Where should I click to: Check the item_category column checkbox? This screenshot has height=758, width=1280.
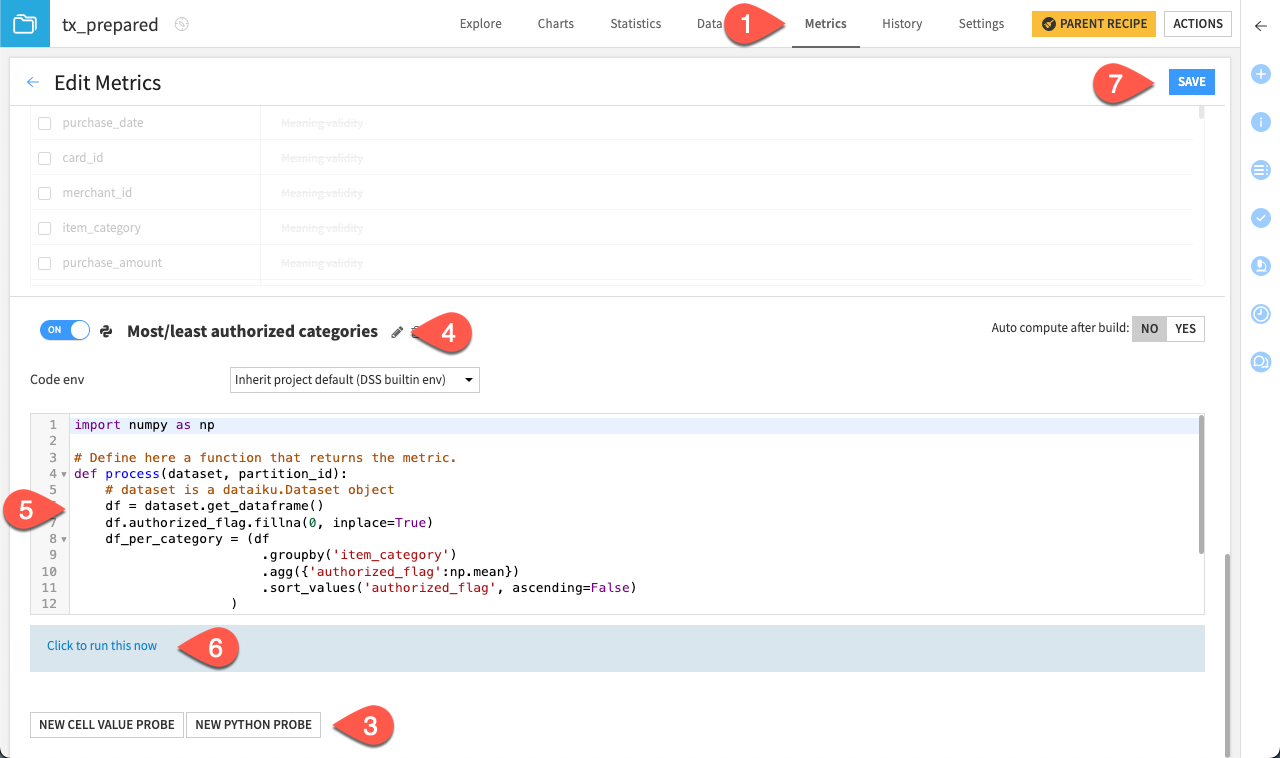point(44,227)
